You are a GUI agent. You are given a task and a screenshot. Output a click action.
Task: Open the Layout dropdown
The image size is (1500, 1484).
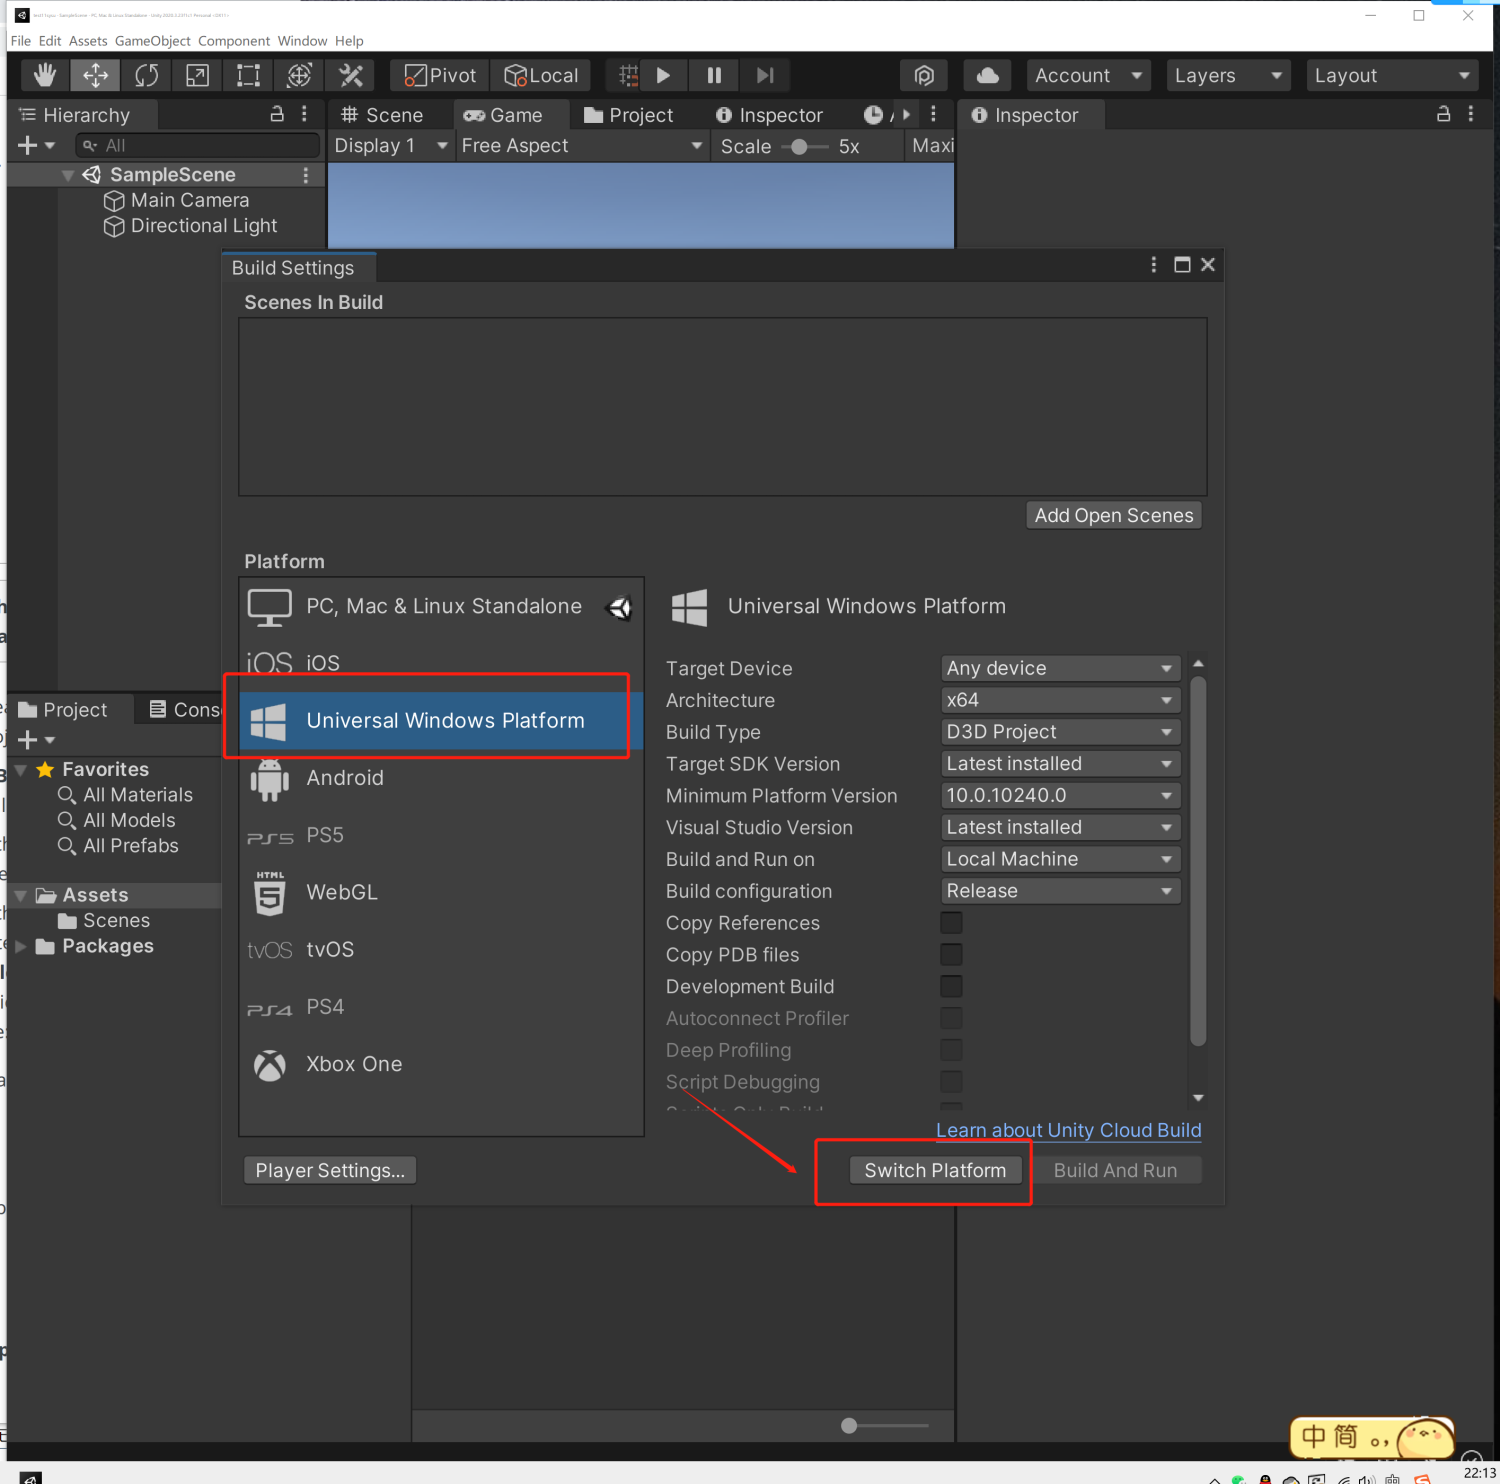click(x=1392, y=75)
